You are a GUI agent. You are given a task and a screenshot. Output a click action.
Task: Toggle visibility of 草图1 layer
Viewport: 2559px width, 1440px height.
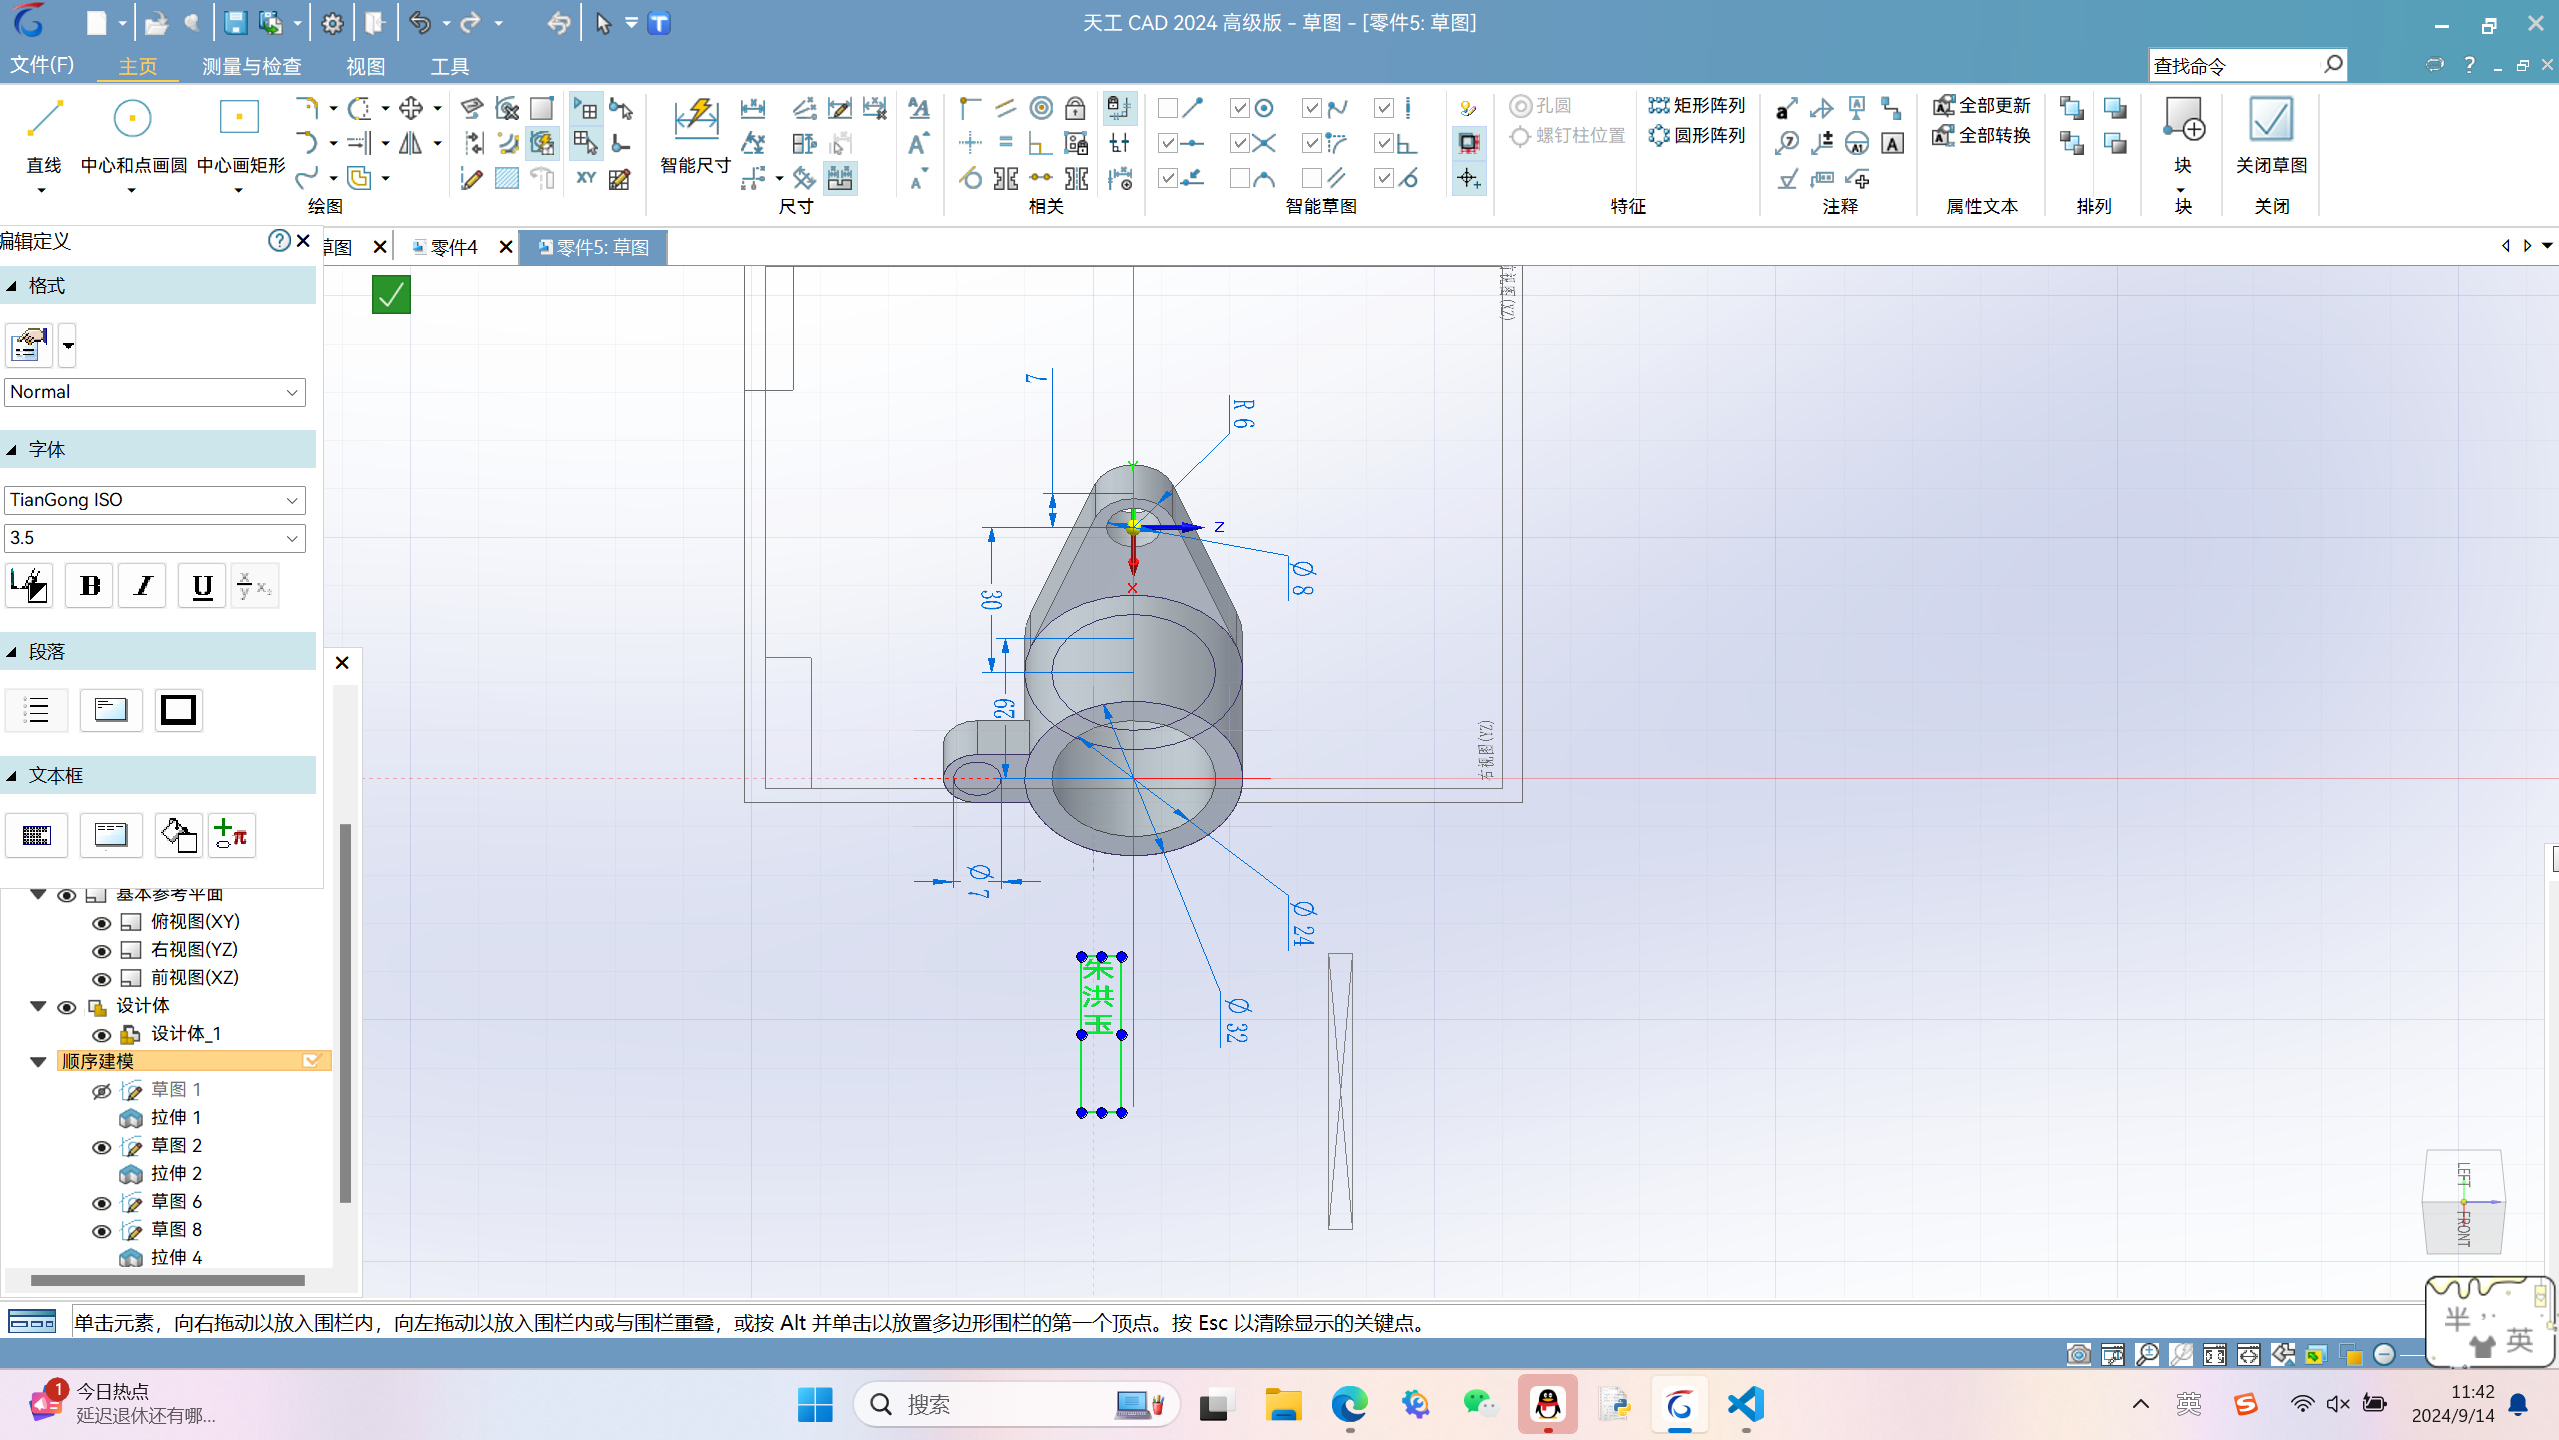pos(102,1090)
